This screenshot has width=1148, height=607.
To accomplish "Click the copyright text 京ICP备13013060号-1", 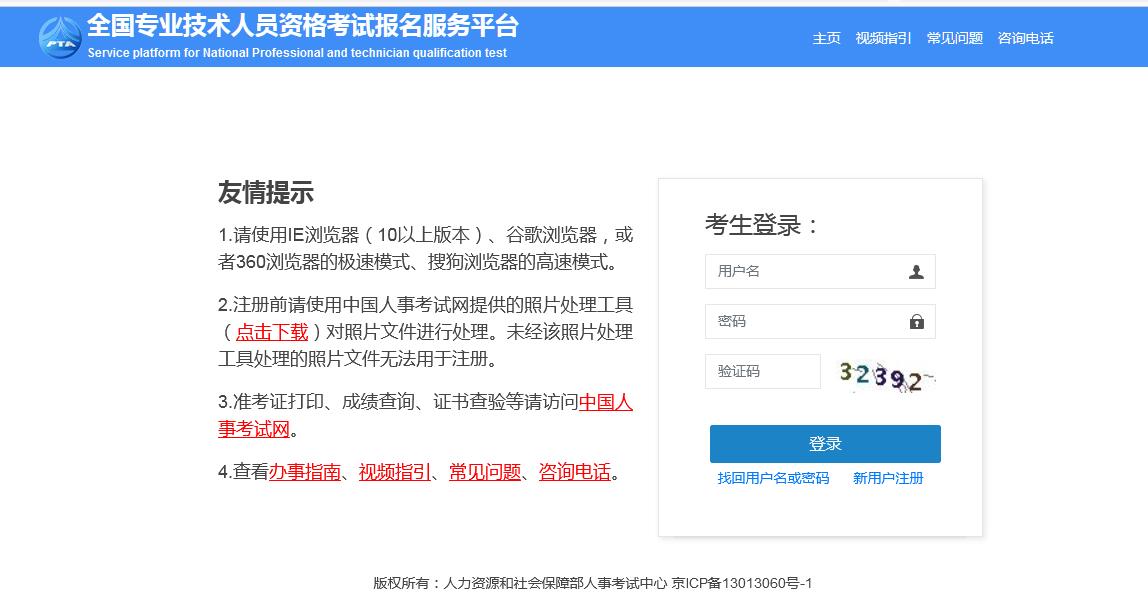I will tap(742, 584).
